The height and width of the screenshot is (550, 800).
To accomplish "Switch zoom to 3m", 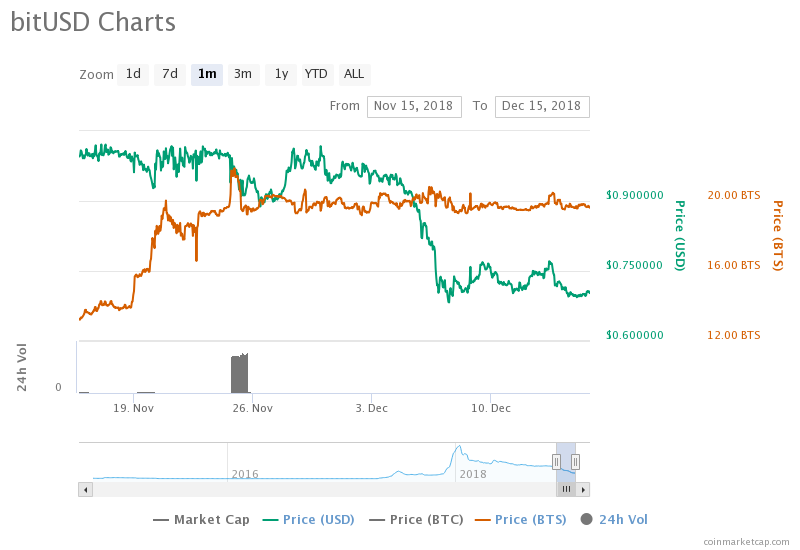I will click(242, 74).
